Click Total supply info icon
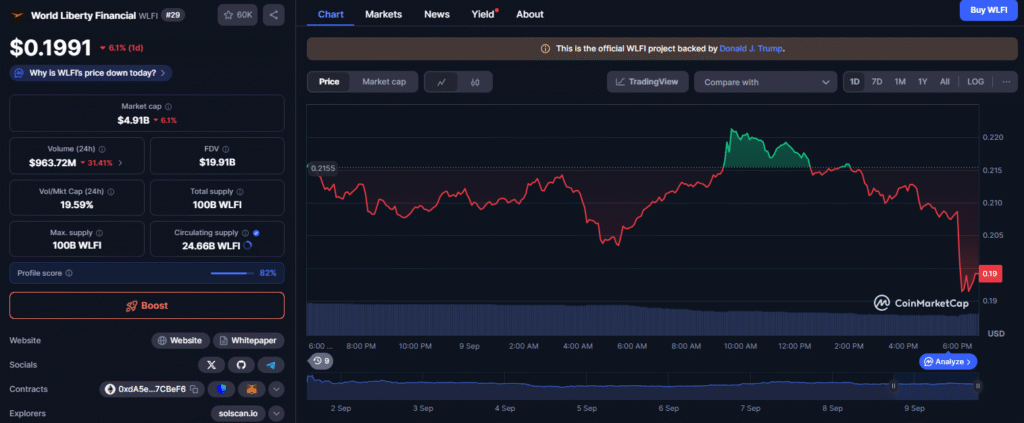The height and width of the screenshot is (423, 1024). click(240, 192)
